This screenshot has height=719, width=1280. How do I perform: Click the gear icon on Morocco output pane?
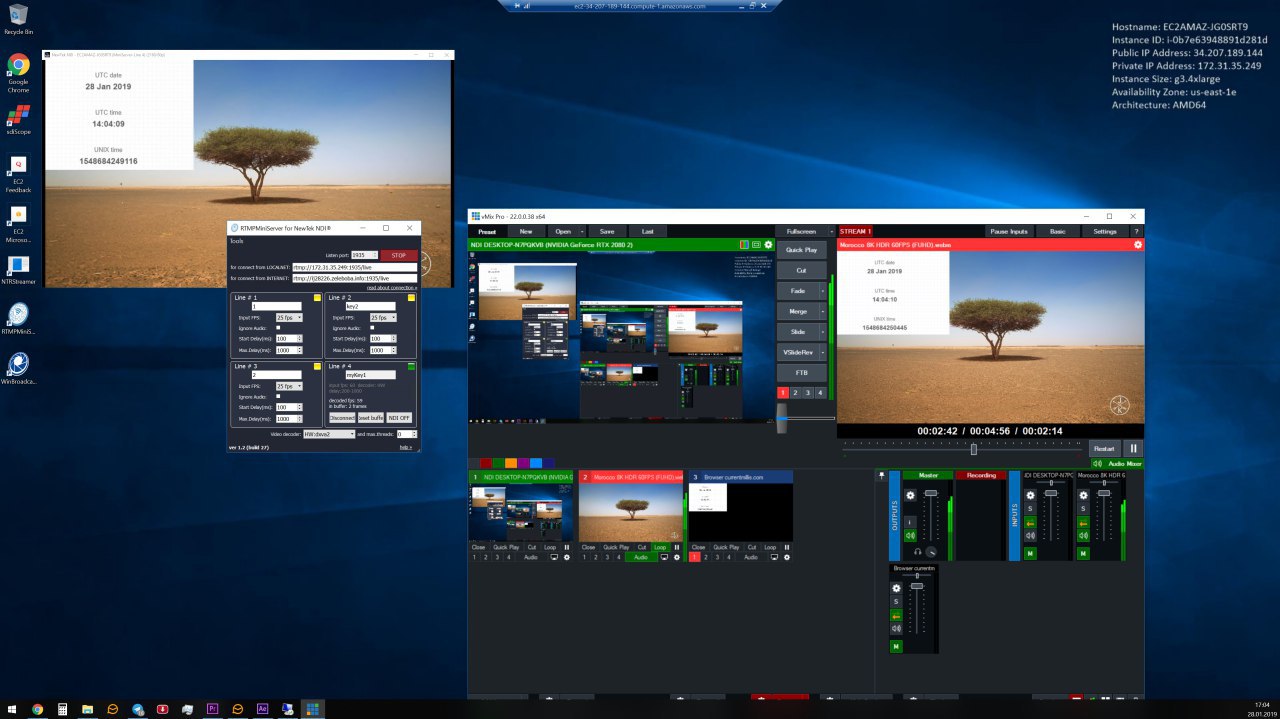[1137, 245]
